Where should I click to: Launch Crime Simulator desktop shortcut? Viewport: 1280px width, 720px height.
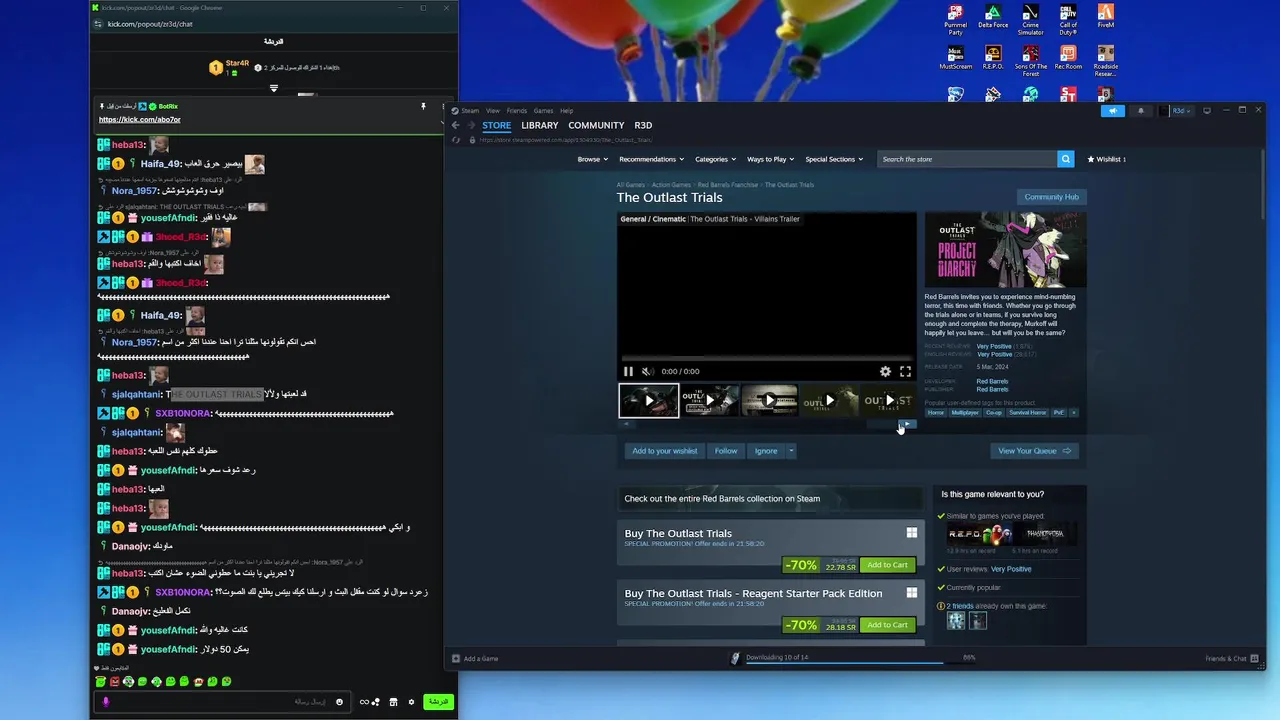pyautogui.click(x=1030, y=19)
